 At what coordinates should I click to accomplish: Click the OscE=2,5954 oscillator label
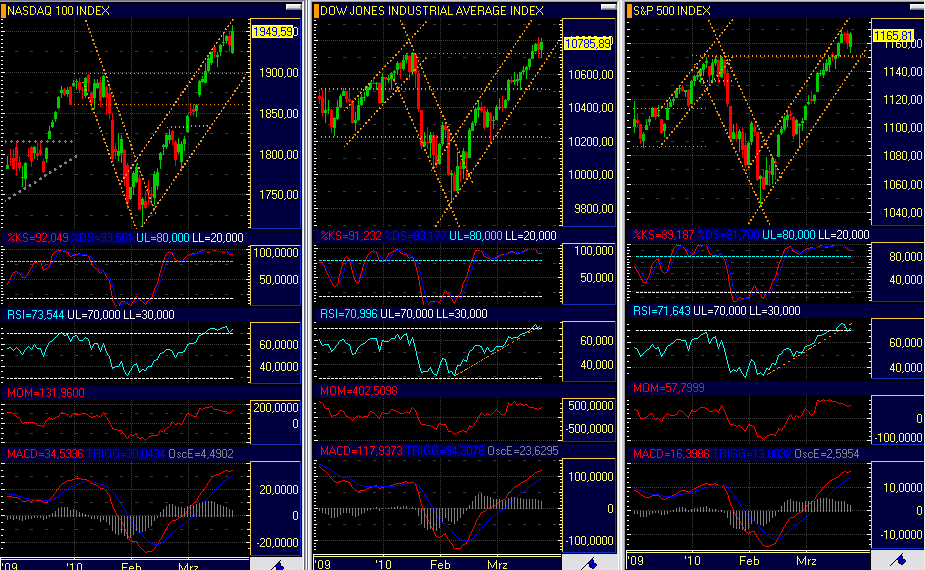(x=826, y=454)
